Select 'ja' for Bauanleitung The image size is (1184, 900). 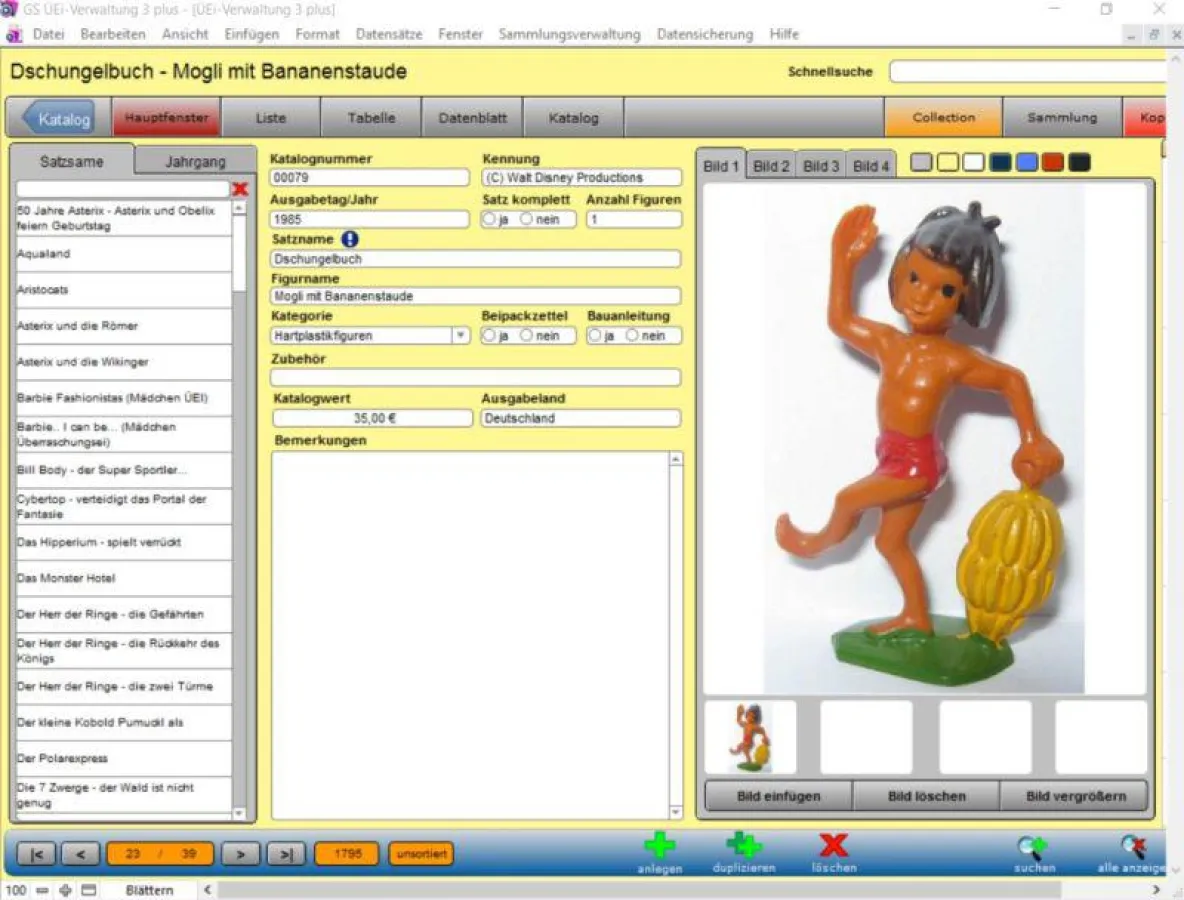[x=595, y=336]
